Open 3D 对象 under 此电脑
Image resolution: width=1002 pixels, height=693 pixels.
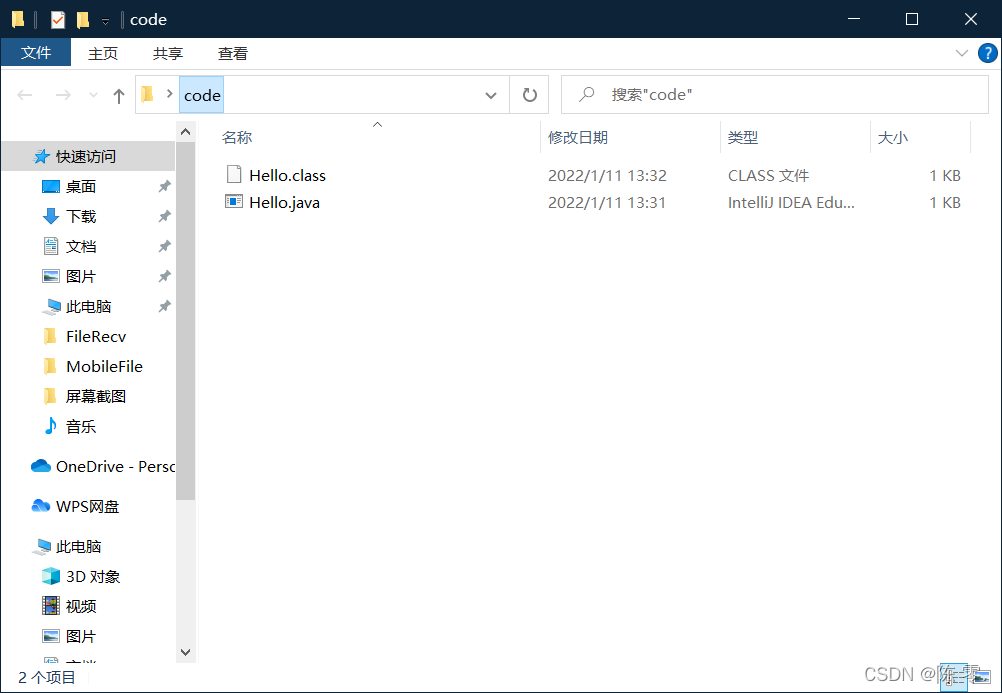[x=93, y=577]
